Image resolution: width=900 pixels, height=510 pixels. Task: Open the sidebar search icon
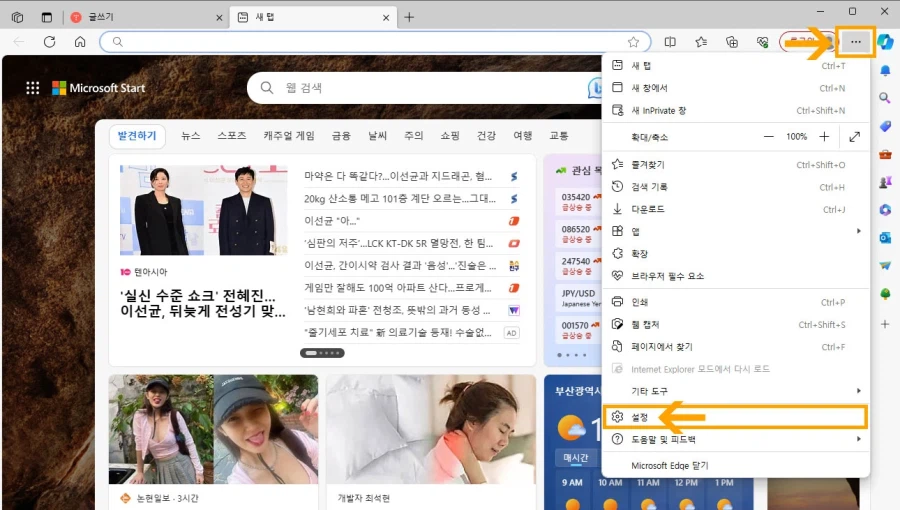pos(885,98)
